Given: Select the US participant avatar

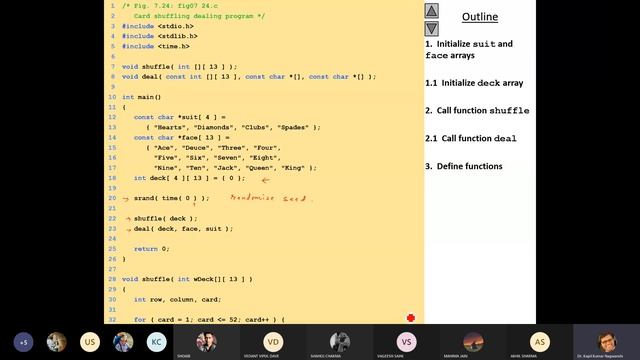Looking at the screenshot, I should (90, 342).
